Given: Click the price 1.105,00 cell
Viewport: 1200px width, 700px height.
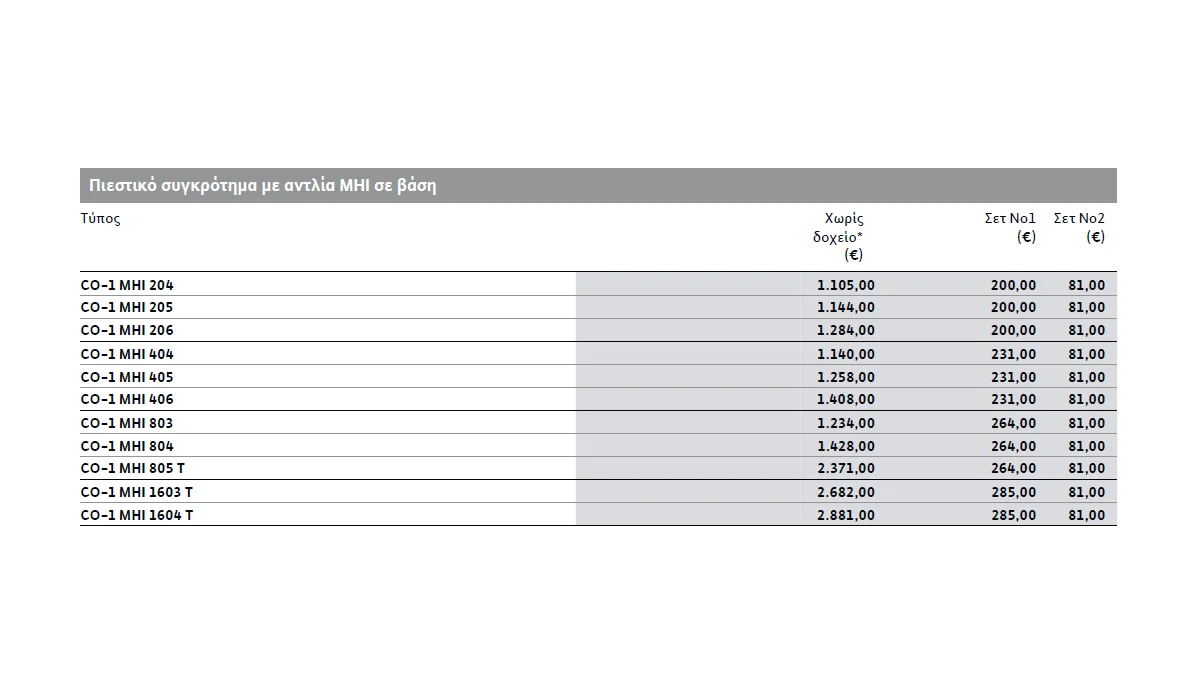Looking at the screenshot, I should pyautogui.click(x=846, y=285).
